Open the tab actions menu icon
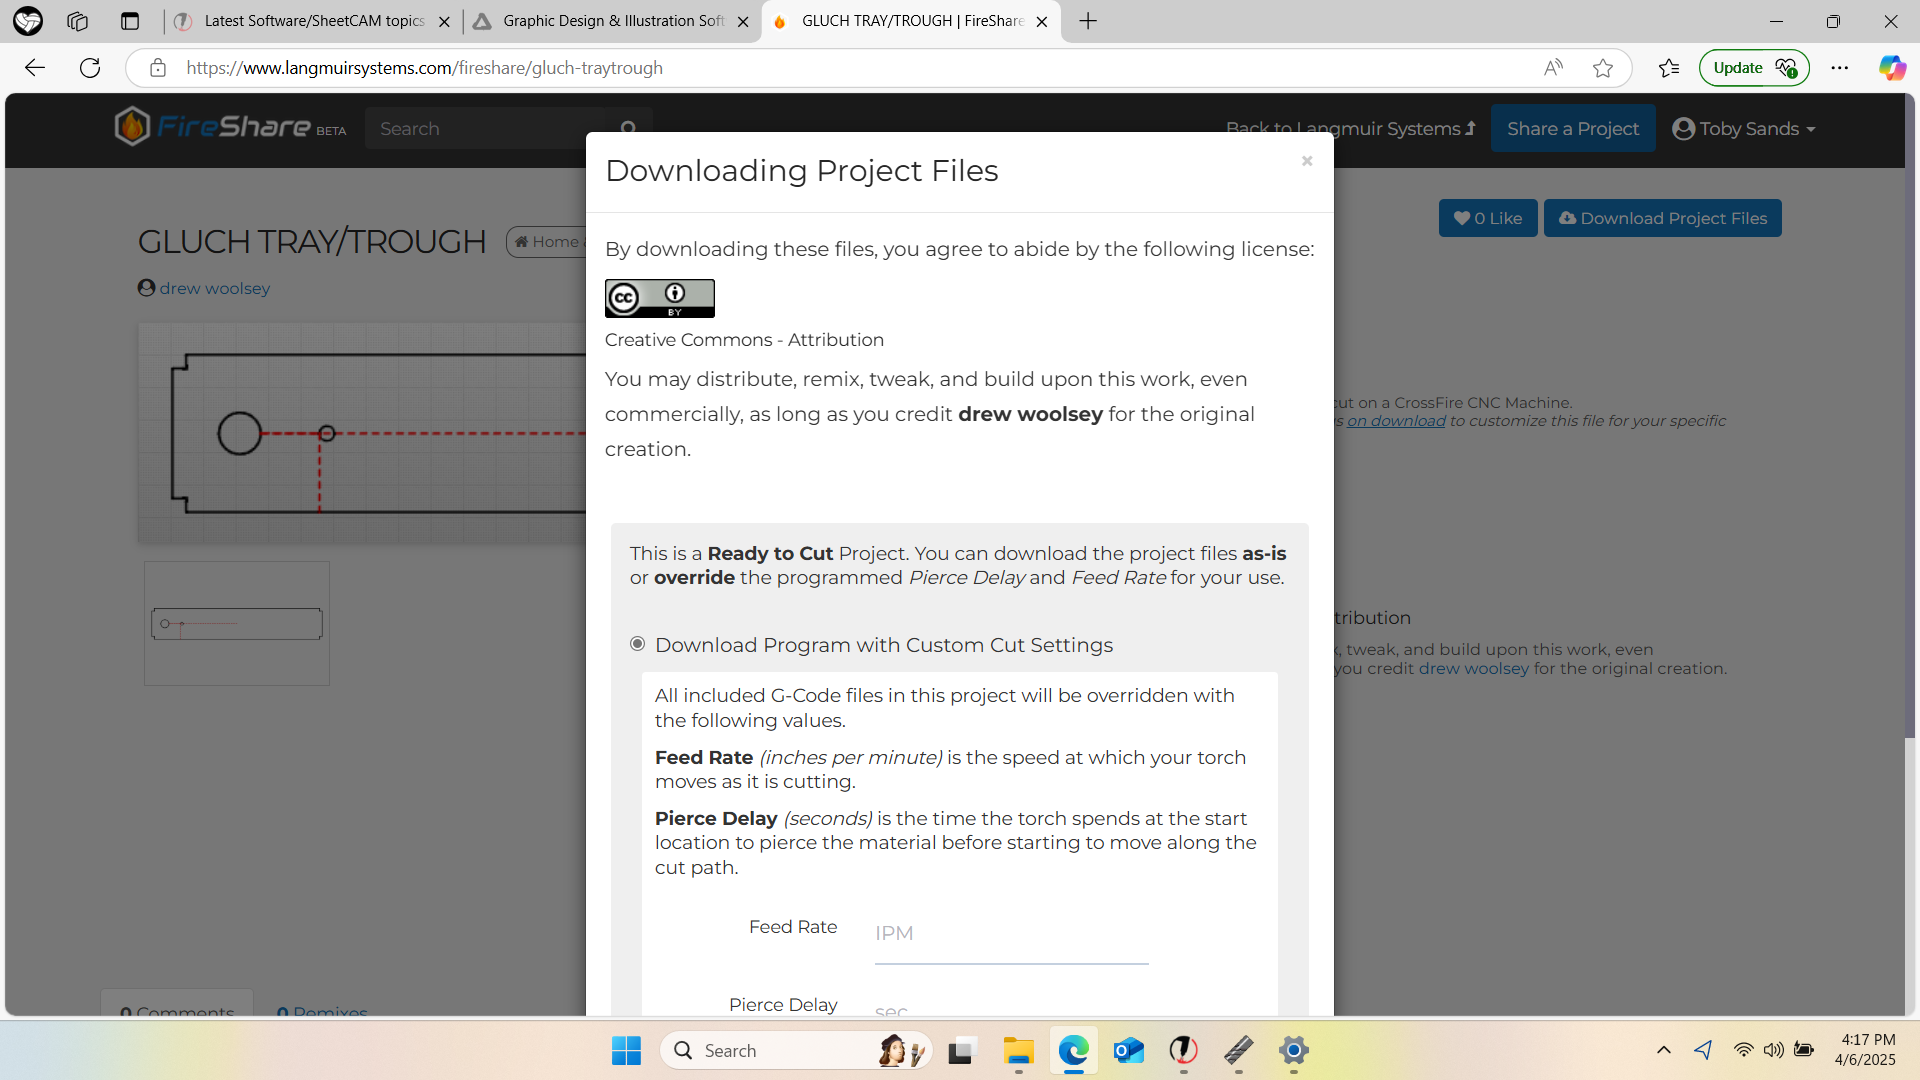Viewport: 1920px width, 1080px height. click(x=130, y=21)
